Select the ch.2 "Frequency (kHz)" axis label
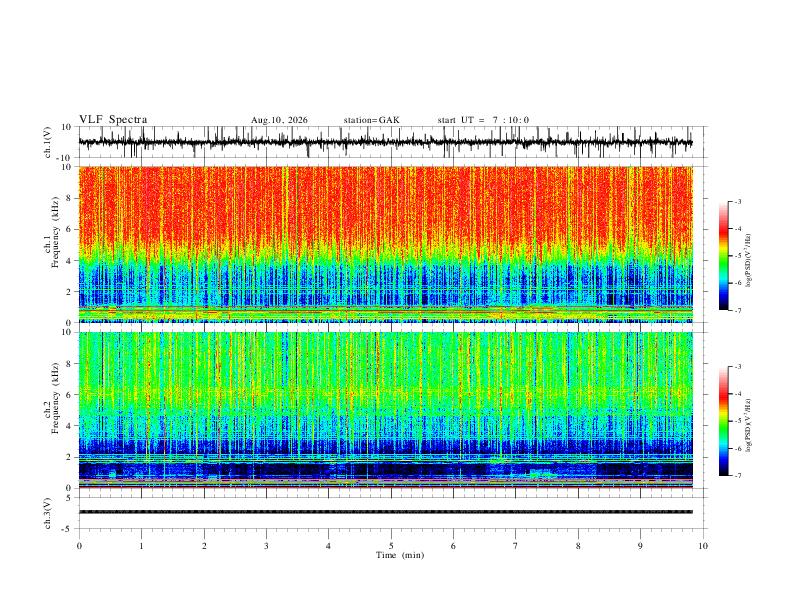The image size is (792, 612). pyautogui.click(x=55, y=397)
